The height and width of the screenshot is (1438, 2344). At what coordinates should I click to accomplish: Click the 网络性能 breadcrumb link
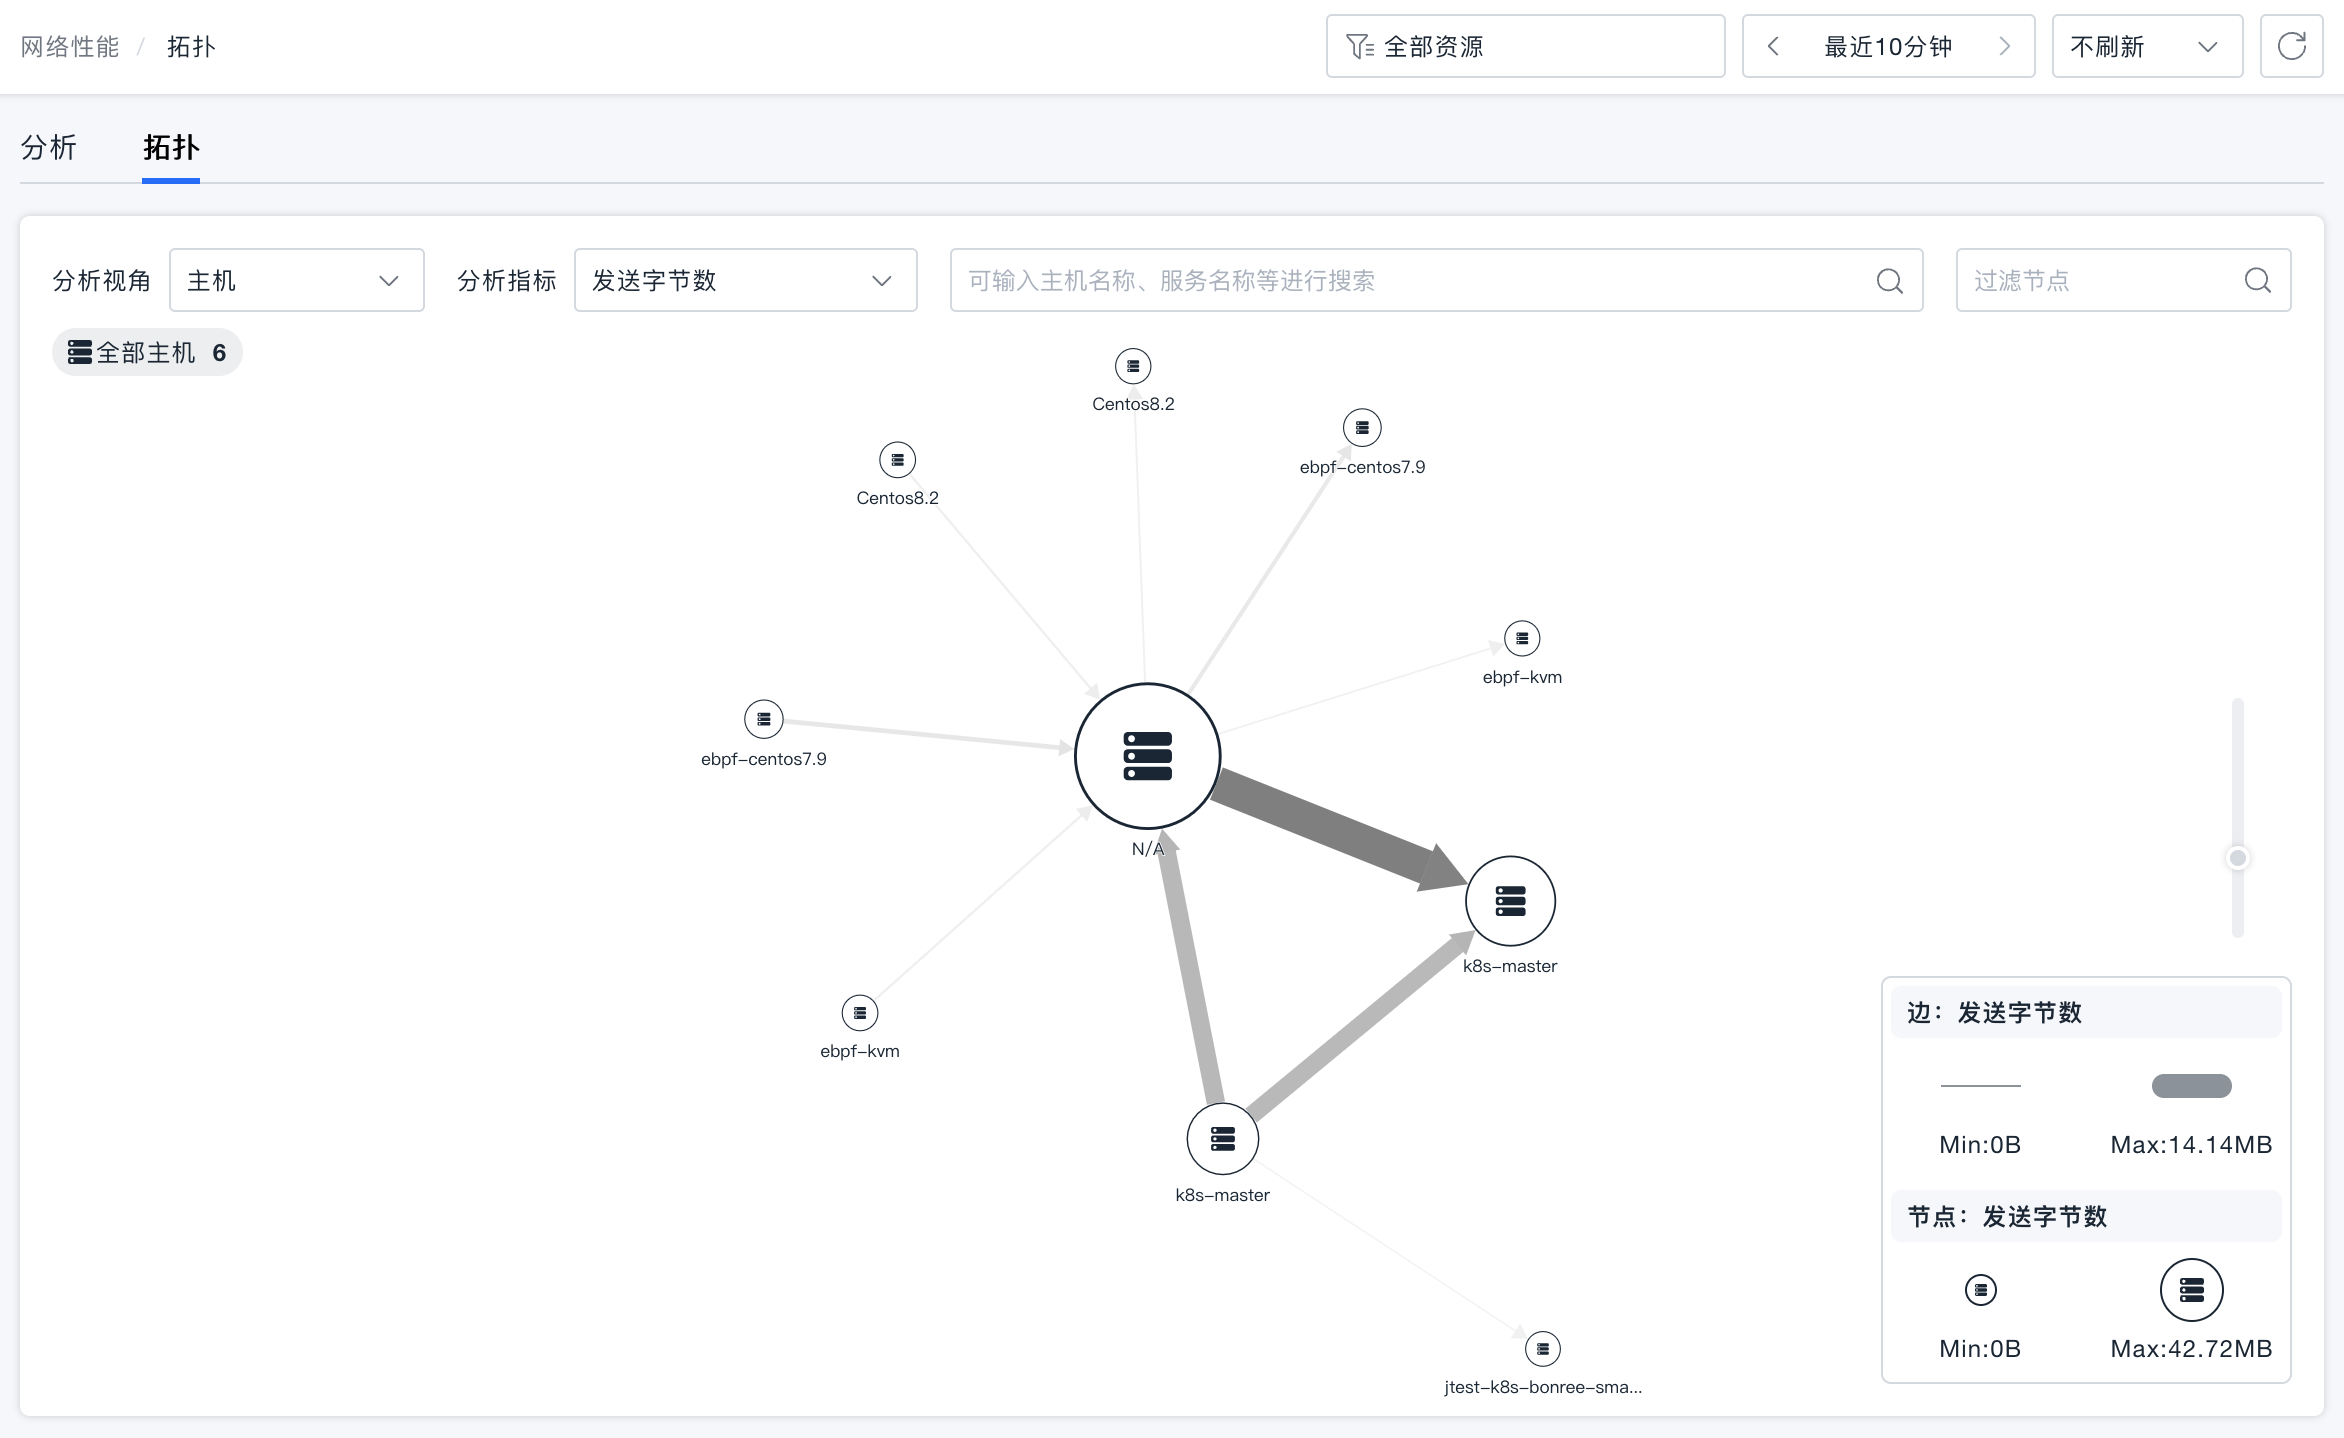(70, 46)
